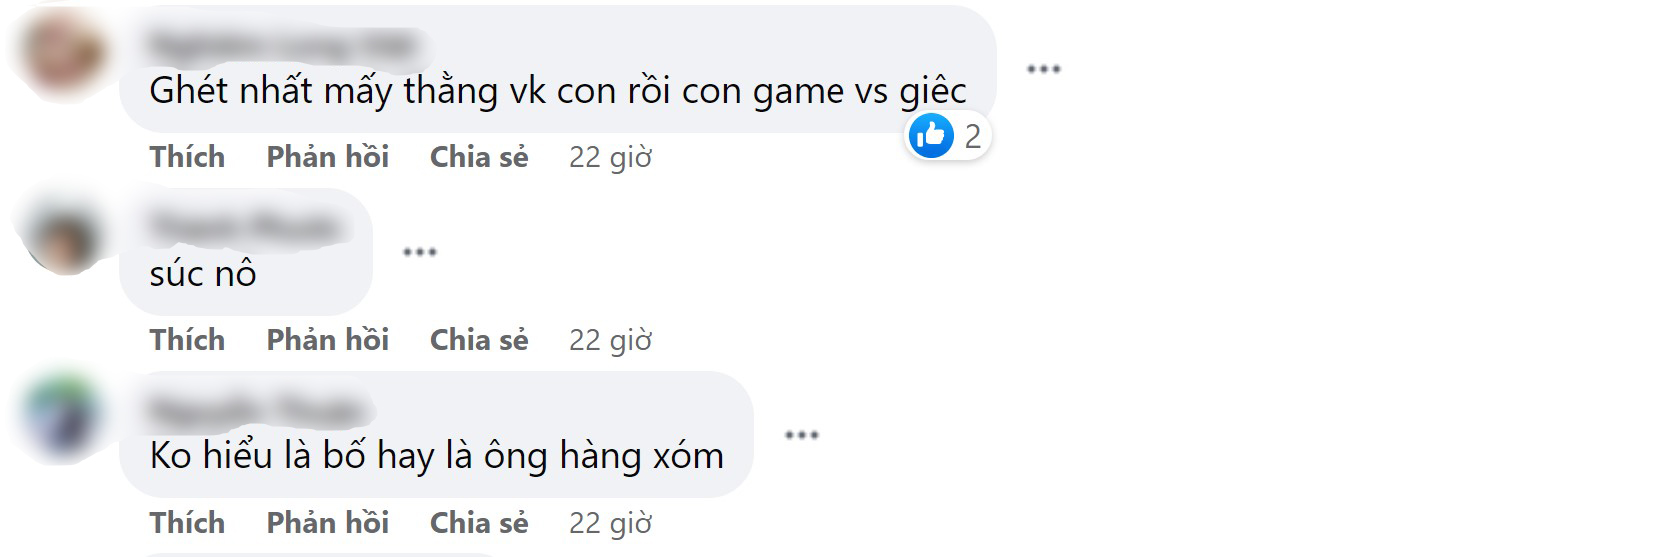Screen dimensions: 1680x557
Task: Open '22 giờ' timestamp of first comment
Action: [x=610, y=157]
